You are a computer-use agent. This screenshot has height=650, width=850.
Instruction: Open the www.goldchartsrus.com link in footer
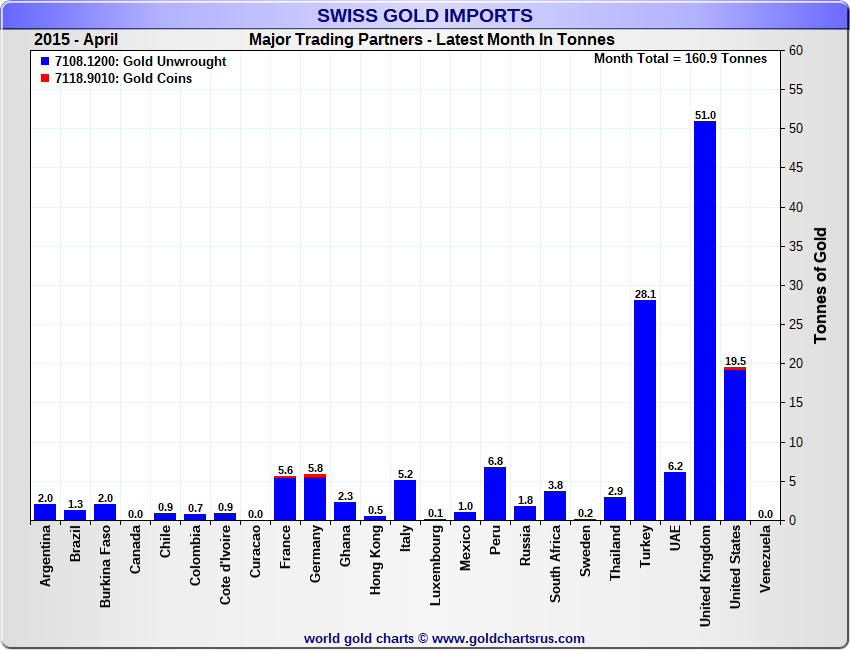click(508, 638)
